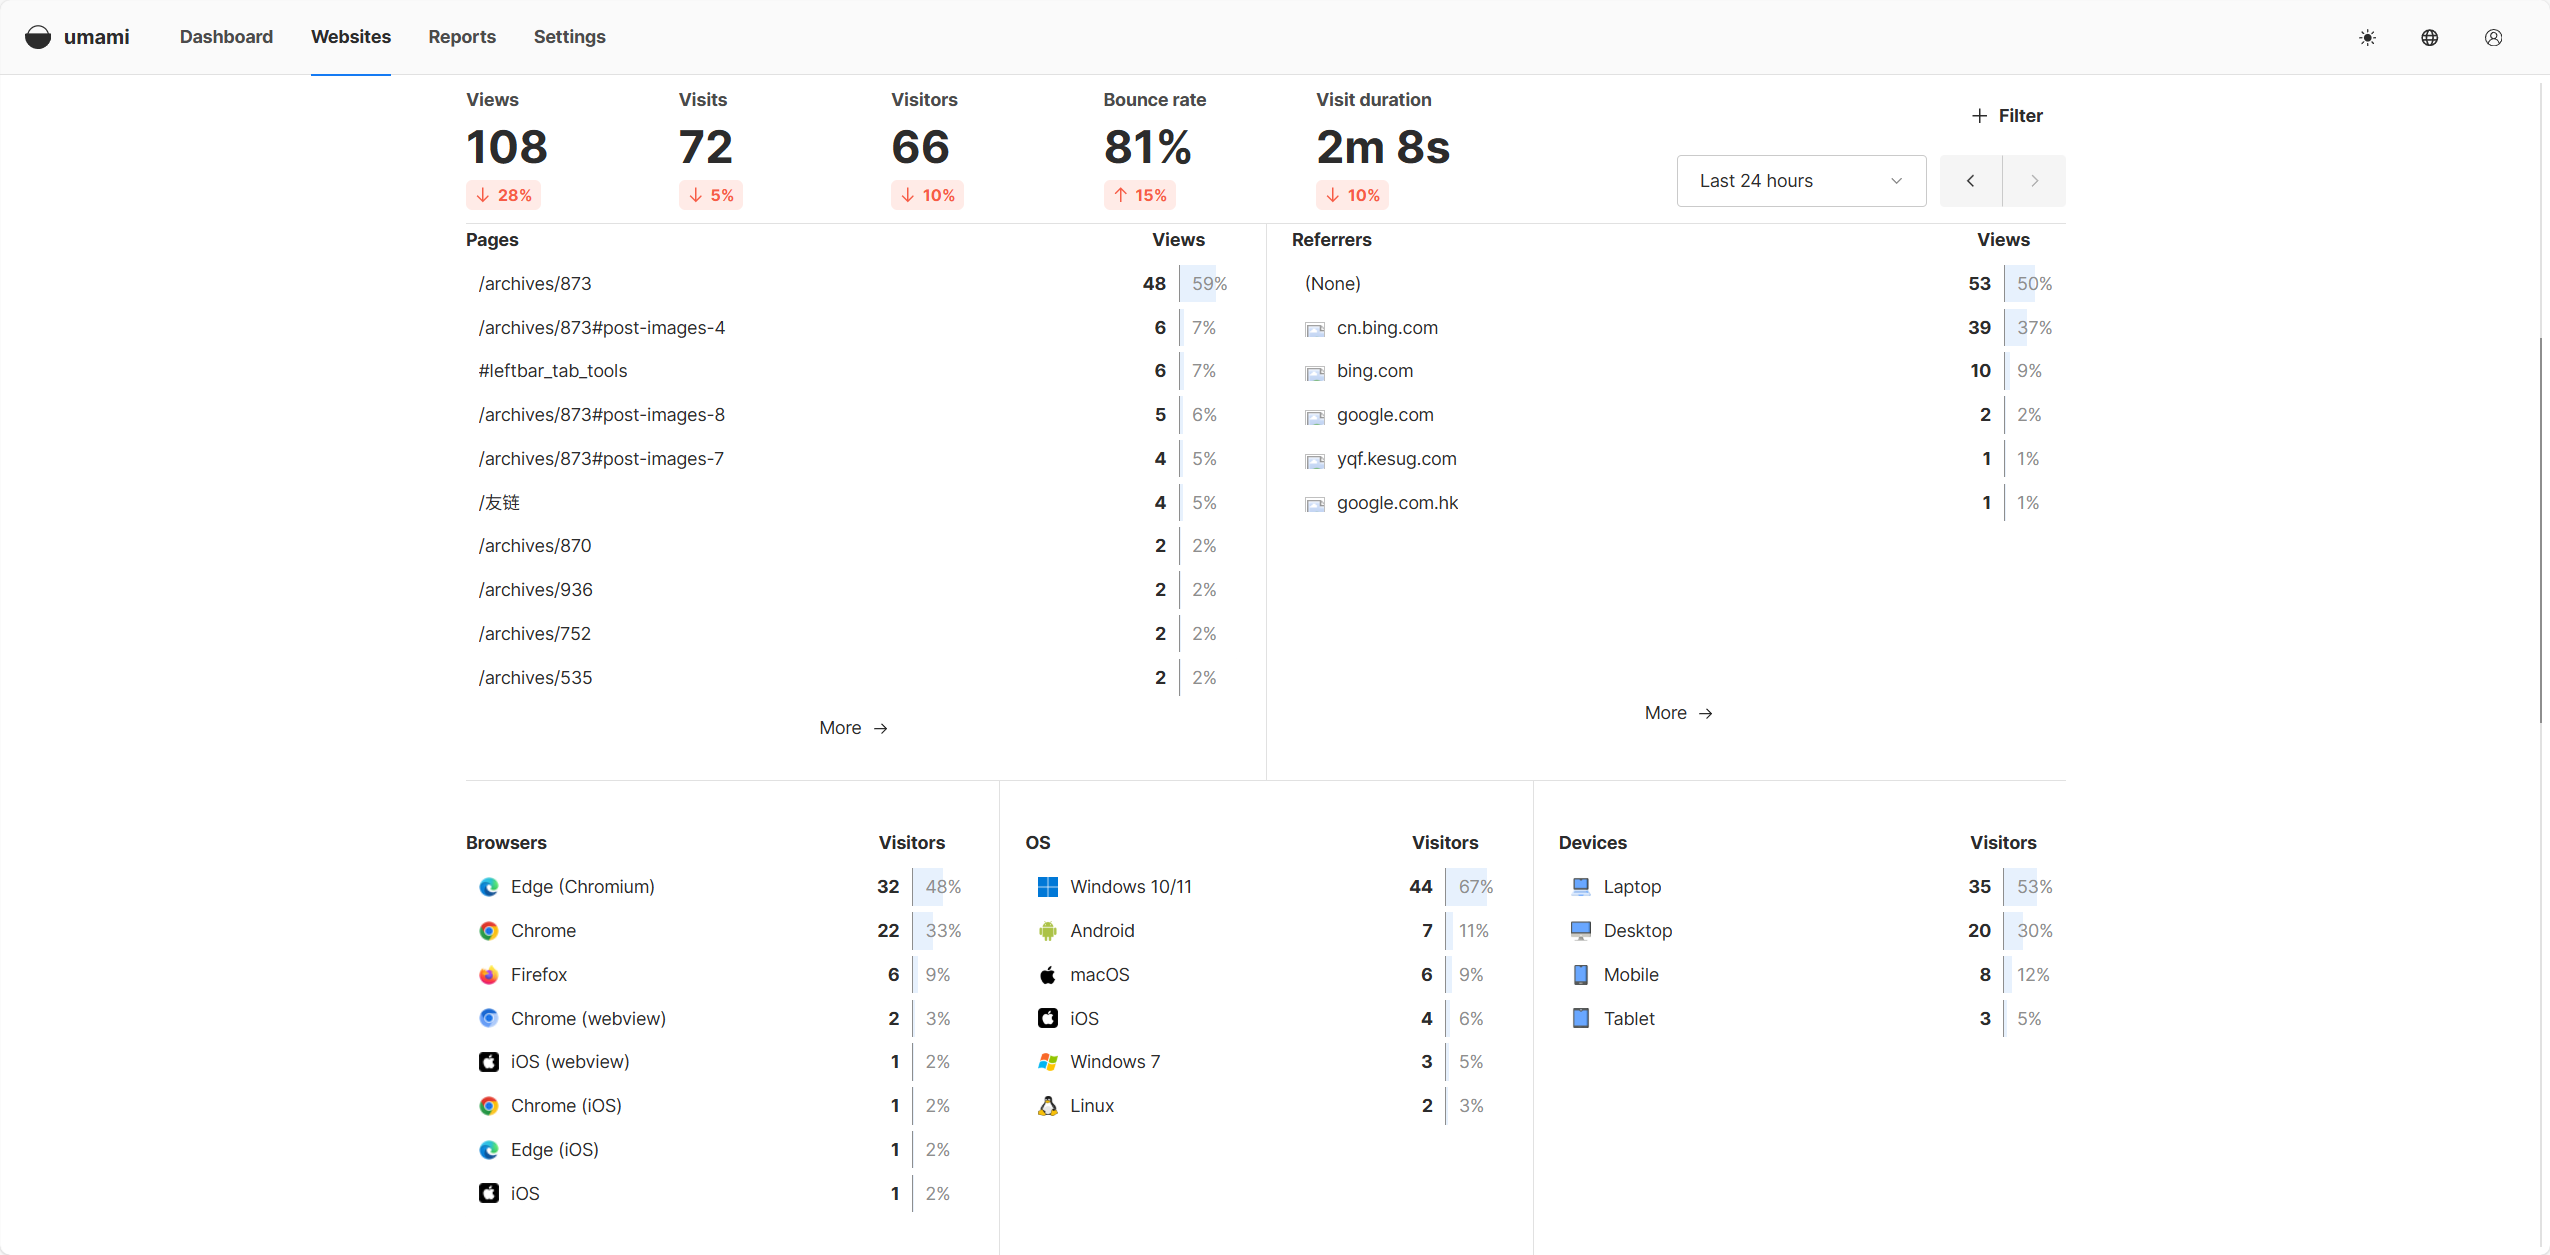Select cn.bing.com referrer entry
This screenshot has height=1255, width=2550.
click(1387, 328)
